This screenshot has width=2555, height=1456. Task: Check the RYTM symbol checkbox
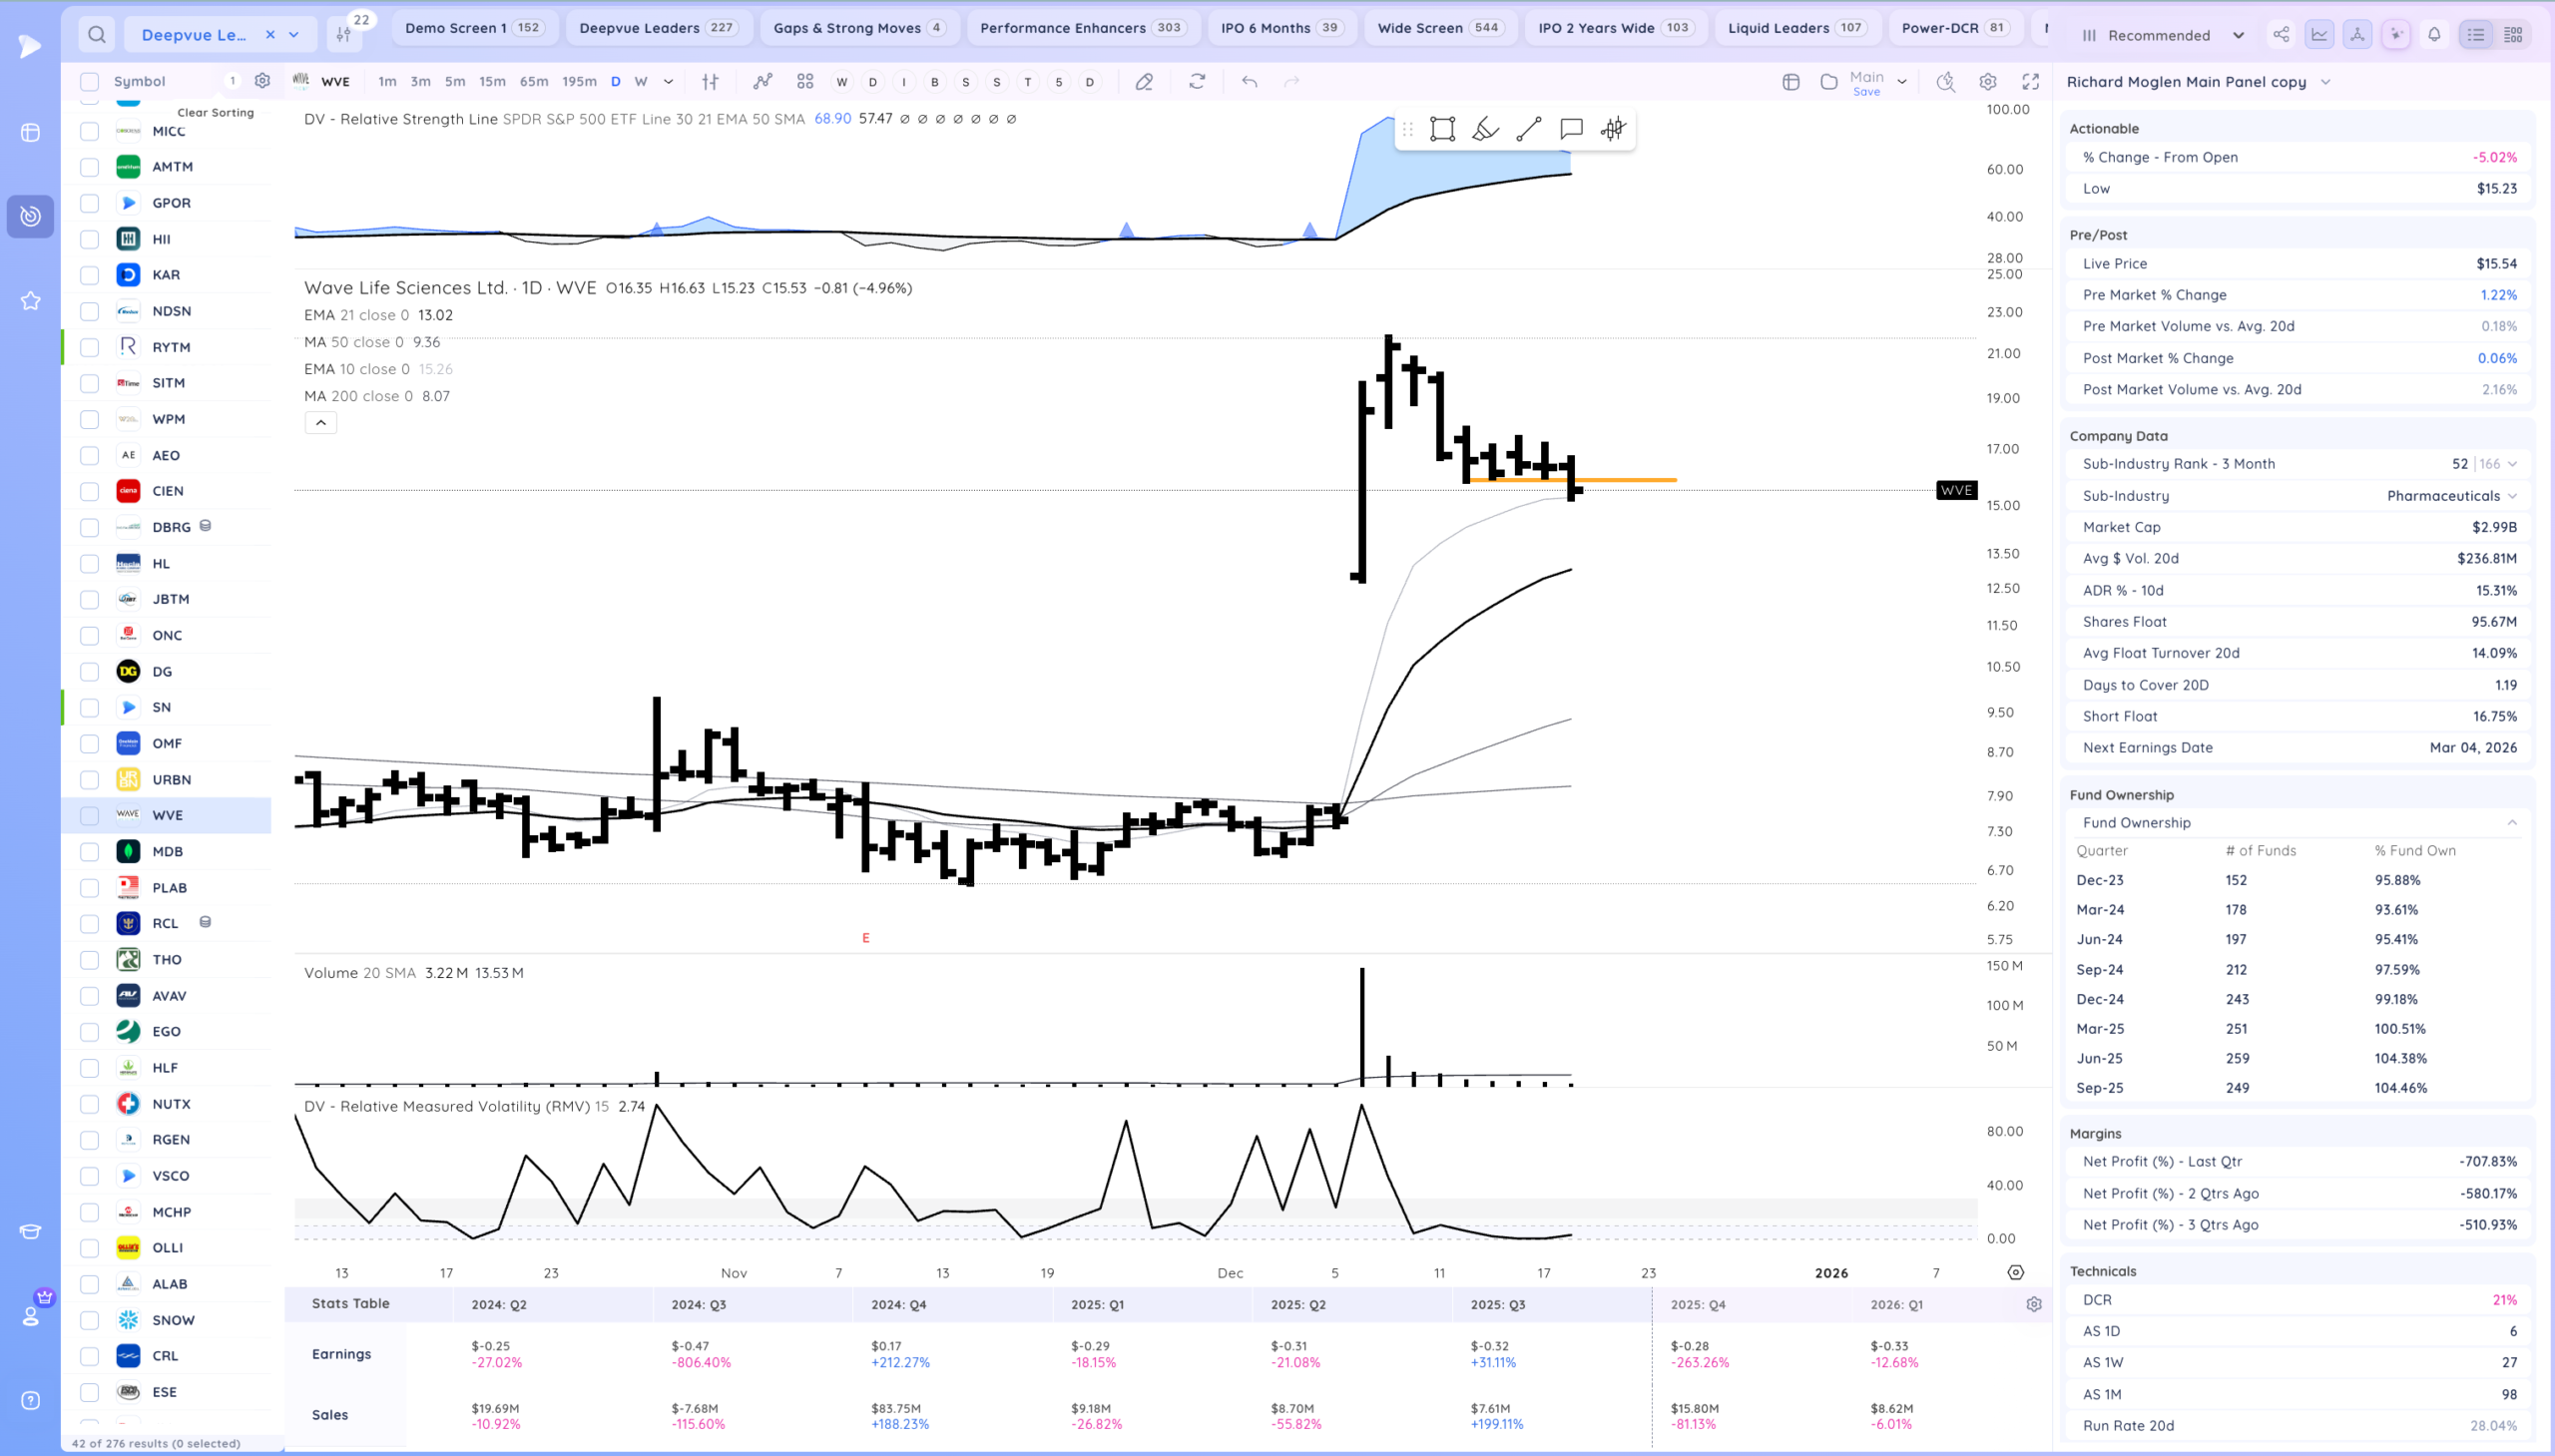tap(90, 347)
